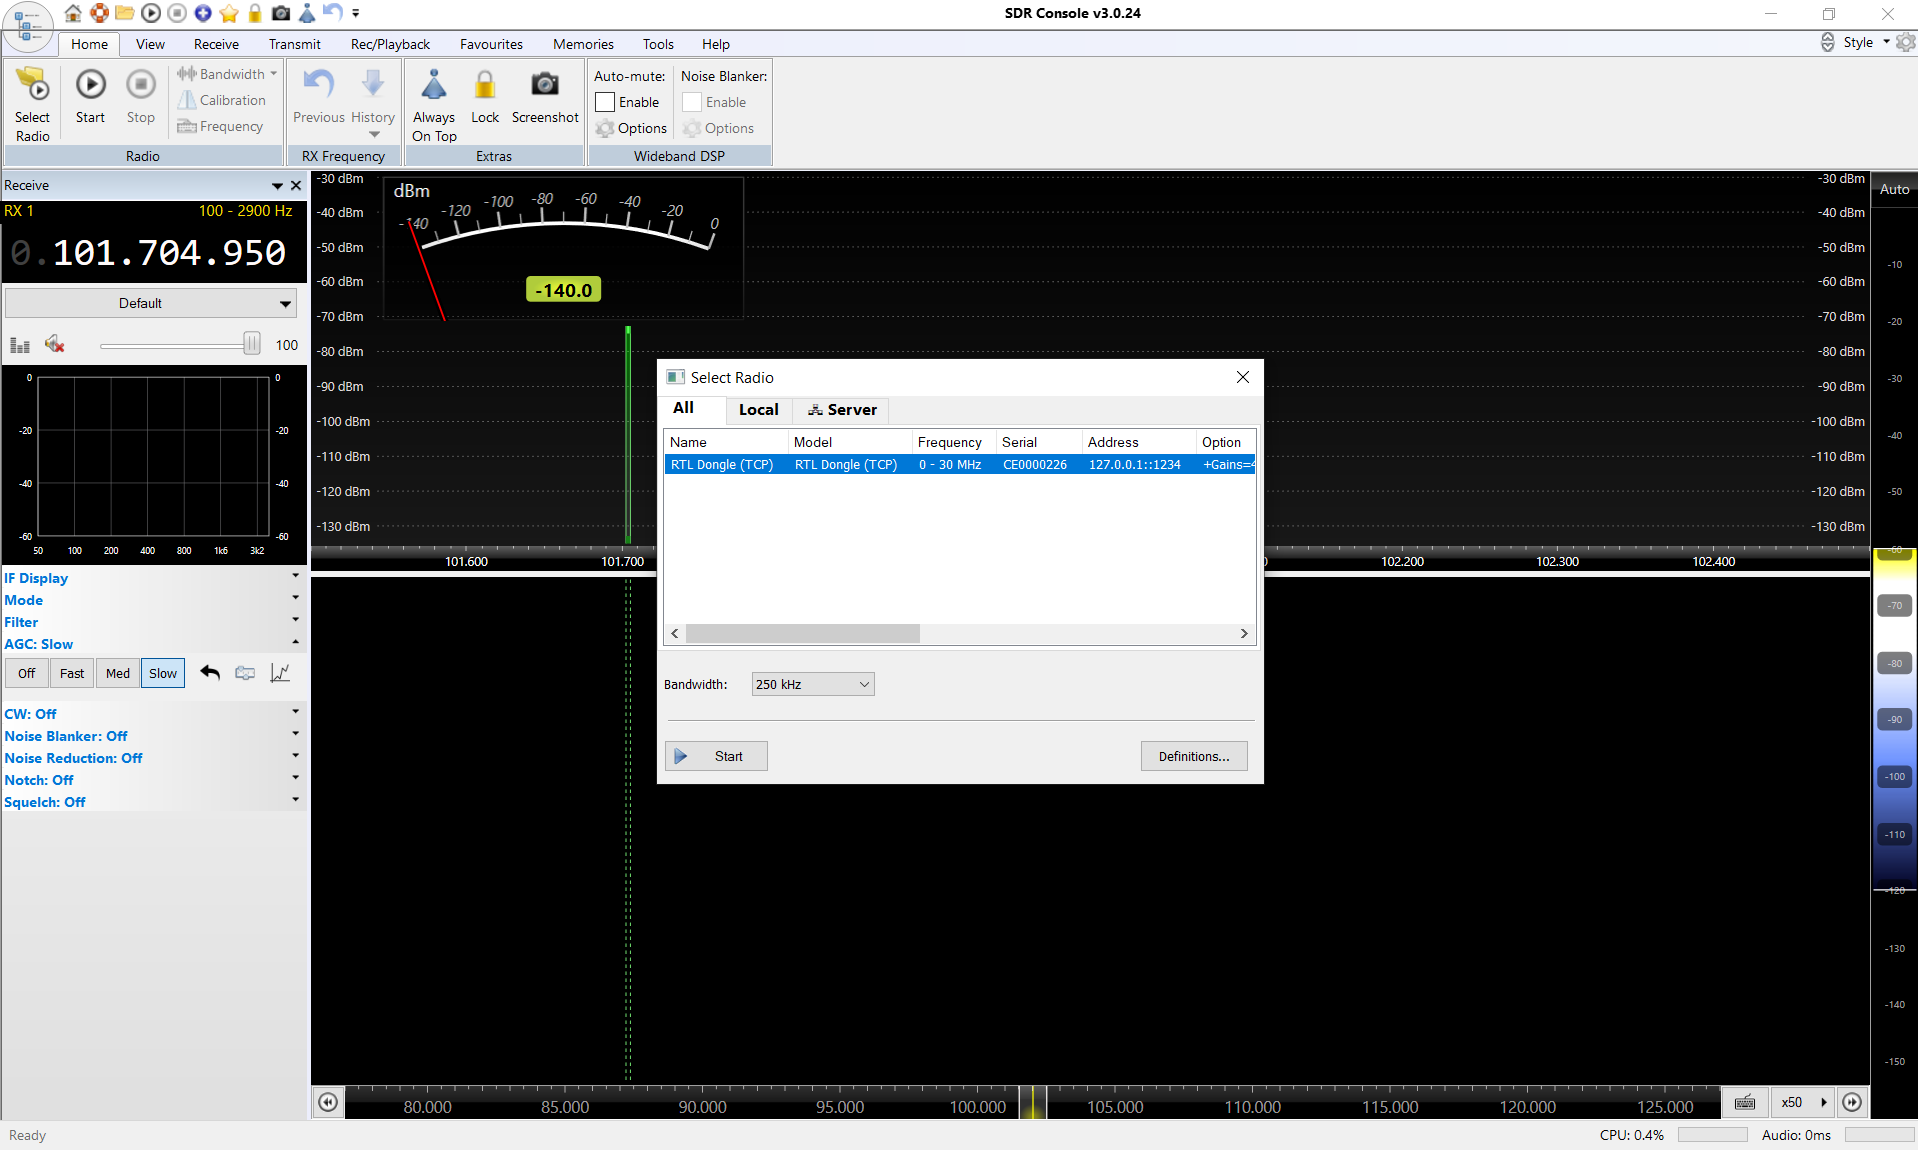Click the Screenshot camera icon
Image resolution: width=1918 pixels, height=1150 pixels.
pos(544,86)
